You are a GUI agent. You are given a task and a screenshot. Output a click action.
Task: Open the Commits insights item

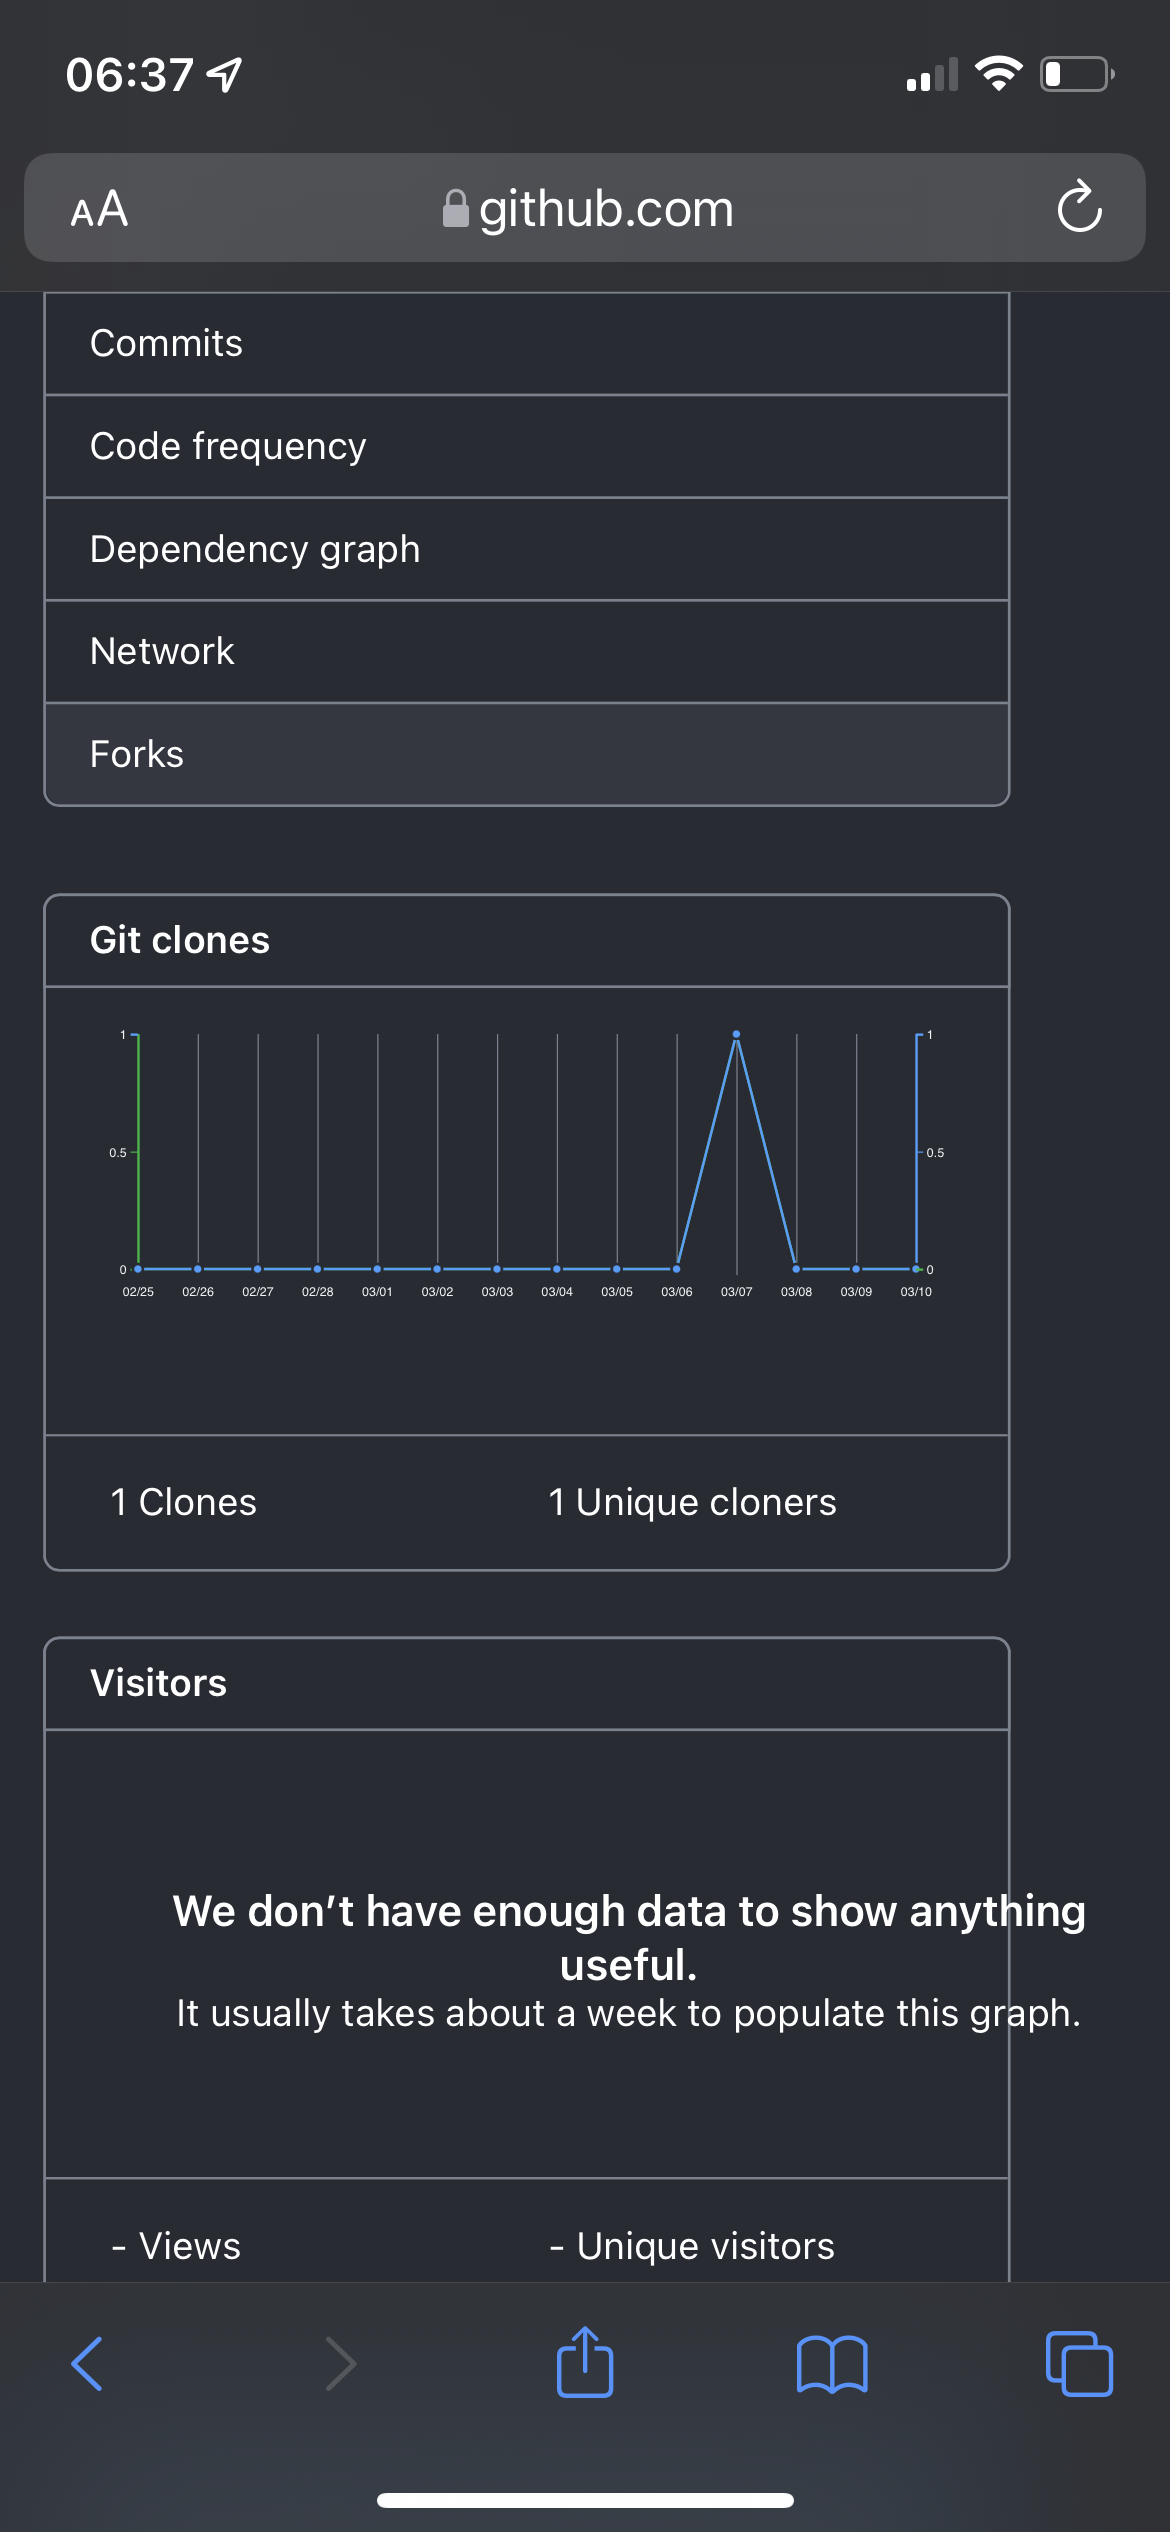[x=527, y=344]
